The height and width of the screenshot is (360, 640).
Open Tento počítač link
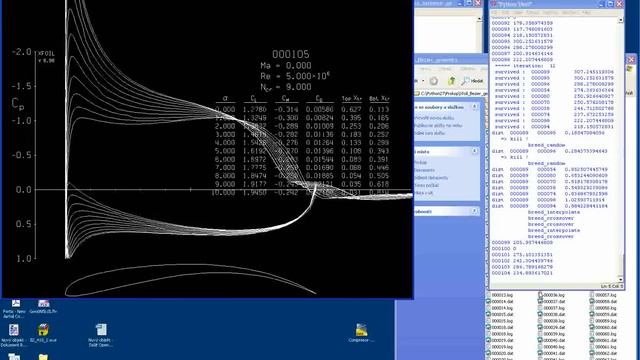426,185
